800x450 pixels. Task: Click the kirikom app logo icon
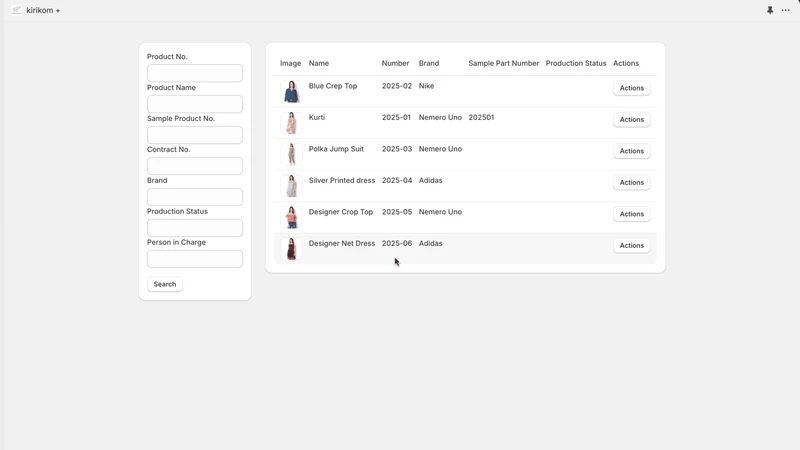(x=16, y=10)
